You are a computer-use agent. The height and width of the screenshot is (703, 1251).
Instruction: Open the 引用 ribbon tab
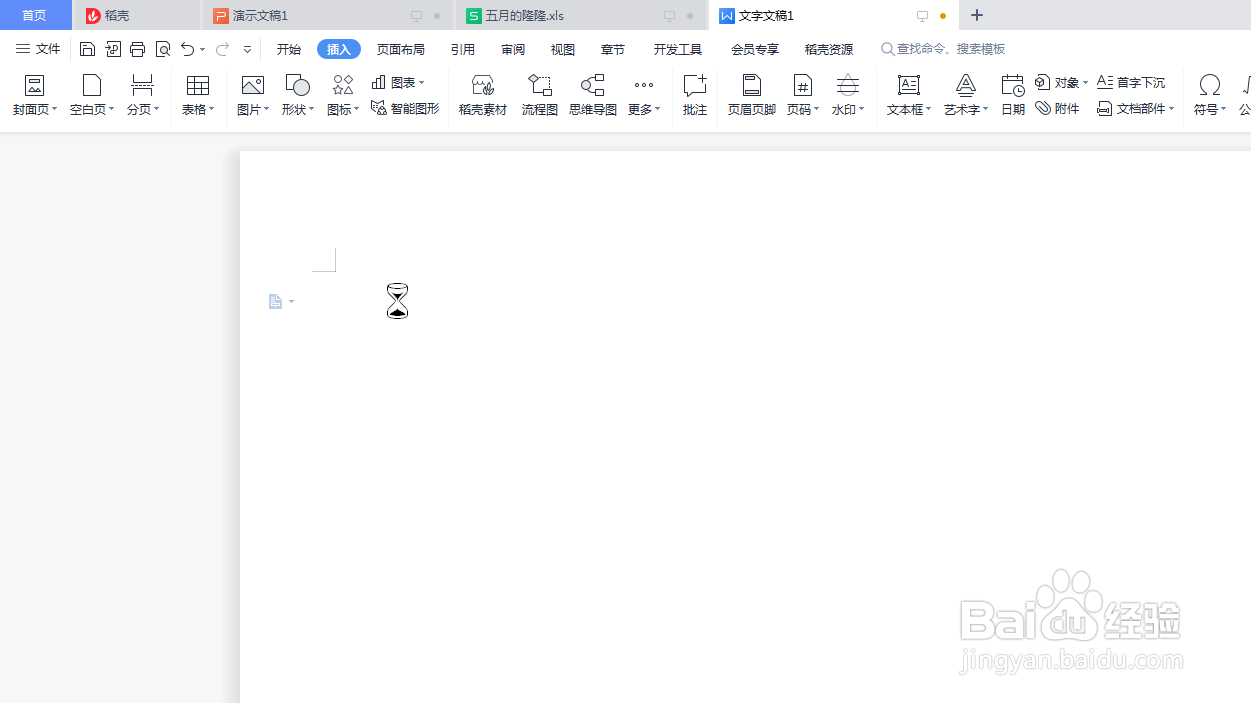[x=463, y=49]
